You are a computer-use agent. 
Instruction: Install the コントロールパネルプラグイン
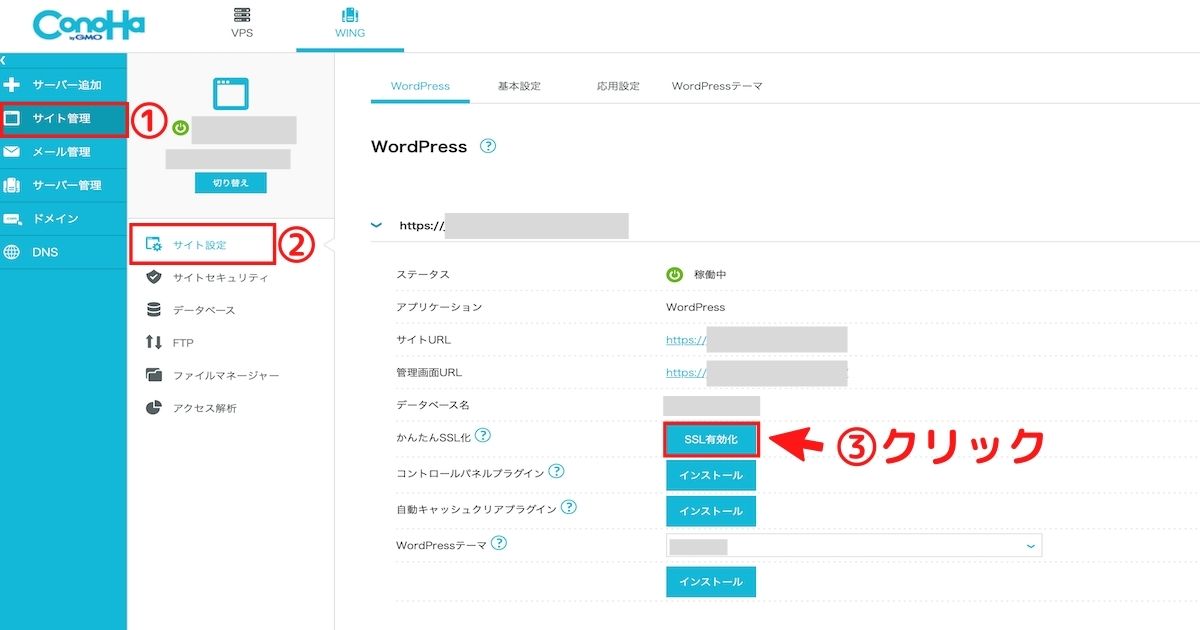pyautogui.click(x=711, y=475)
